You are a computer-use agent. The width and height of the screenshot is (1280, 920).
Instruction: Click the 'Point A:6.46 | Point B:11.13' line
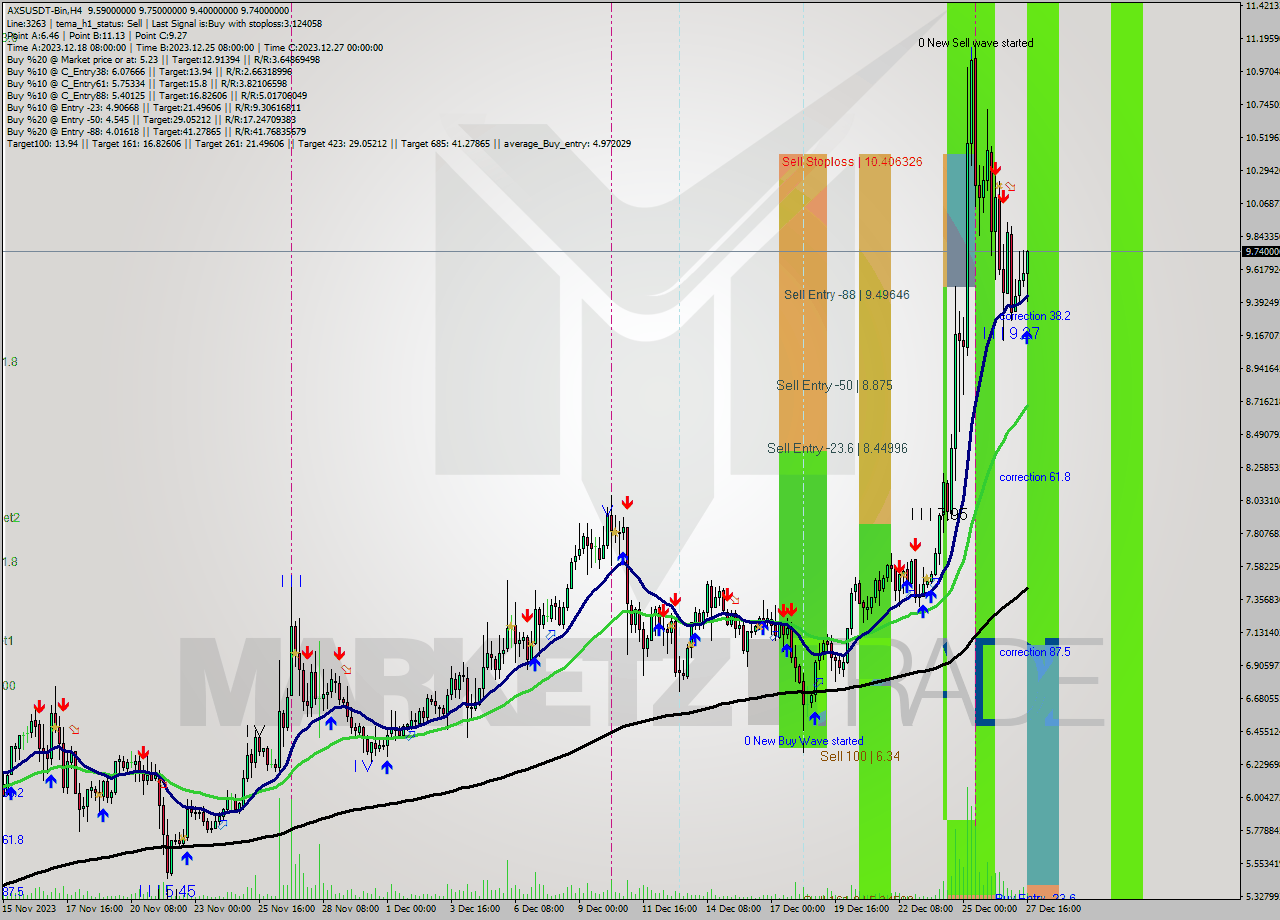pos(96,35)
